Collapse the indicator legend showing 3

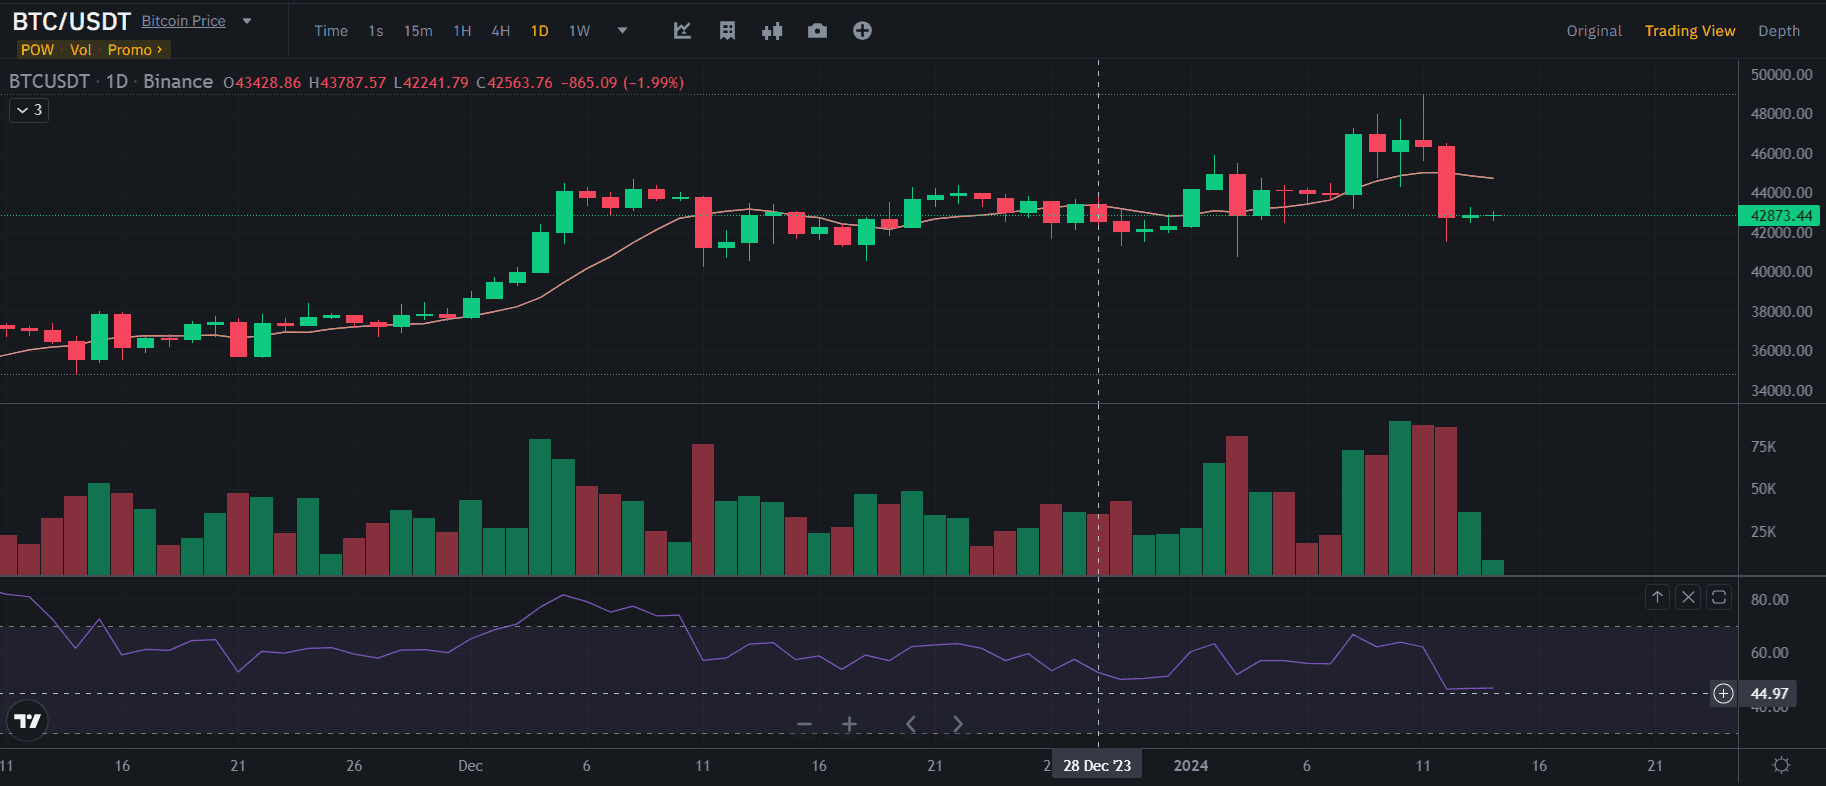pos(29,110)
